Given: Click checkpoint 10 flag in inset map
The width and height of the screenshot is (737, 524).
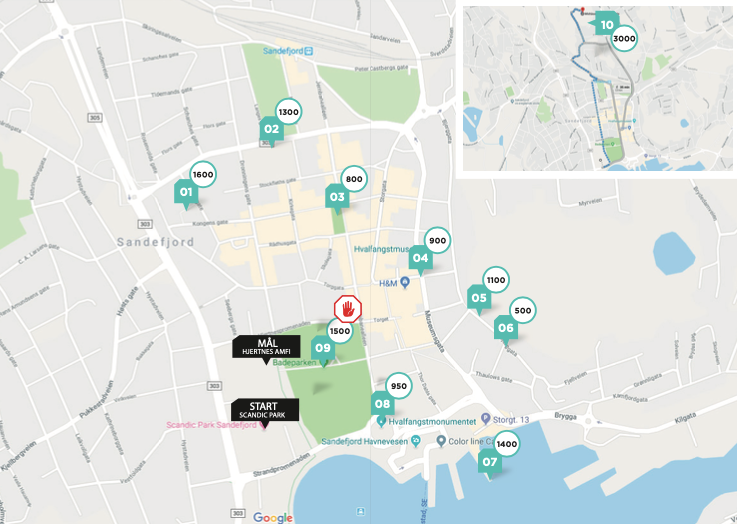Looking at the screenshot, I should click(x=605, y=24).
